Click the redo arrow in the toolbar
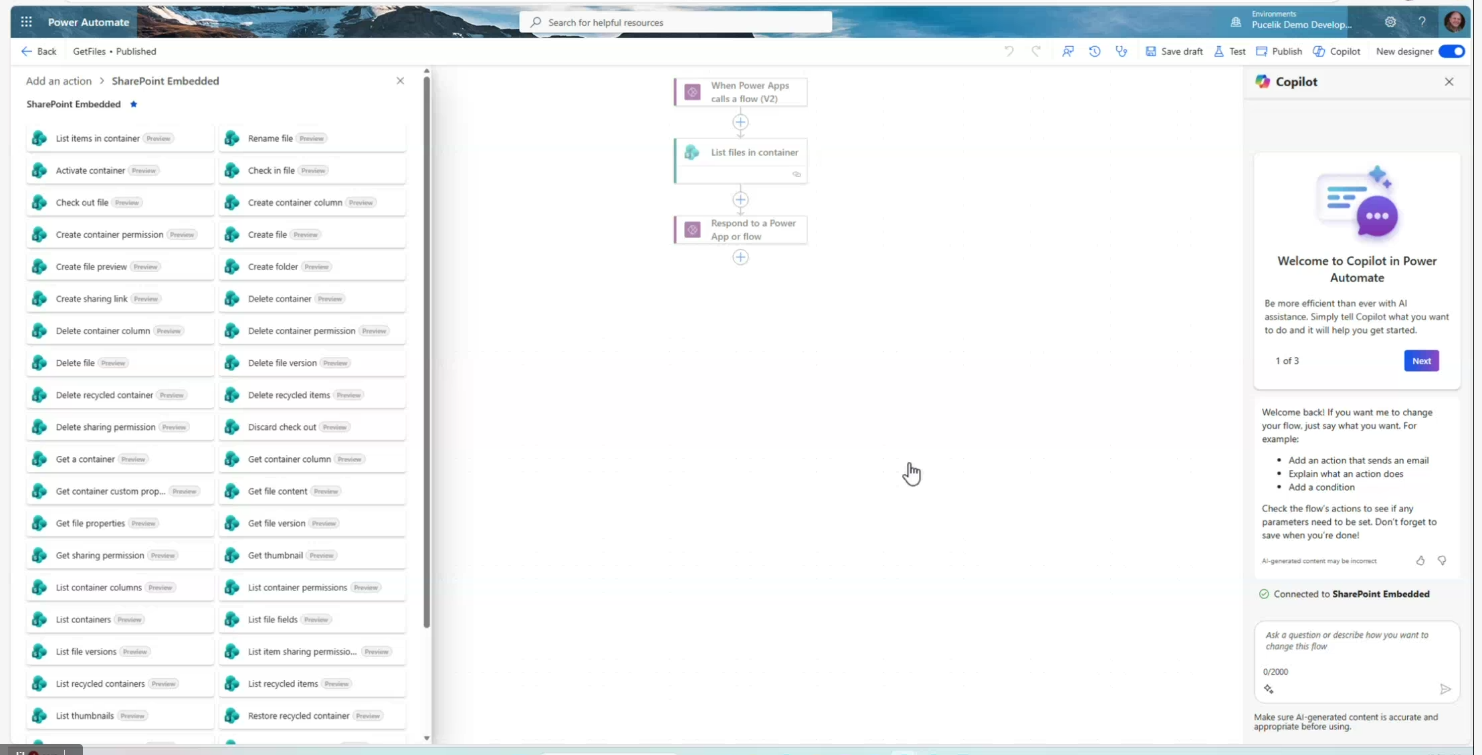Screen dimensions: 1482x755 (x=1036, y=51)
